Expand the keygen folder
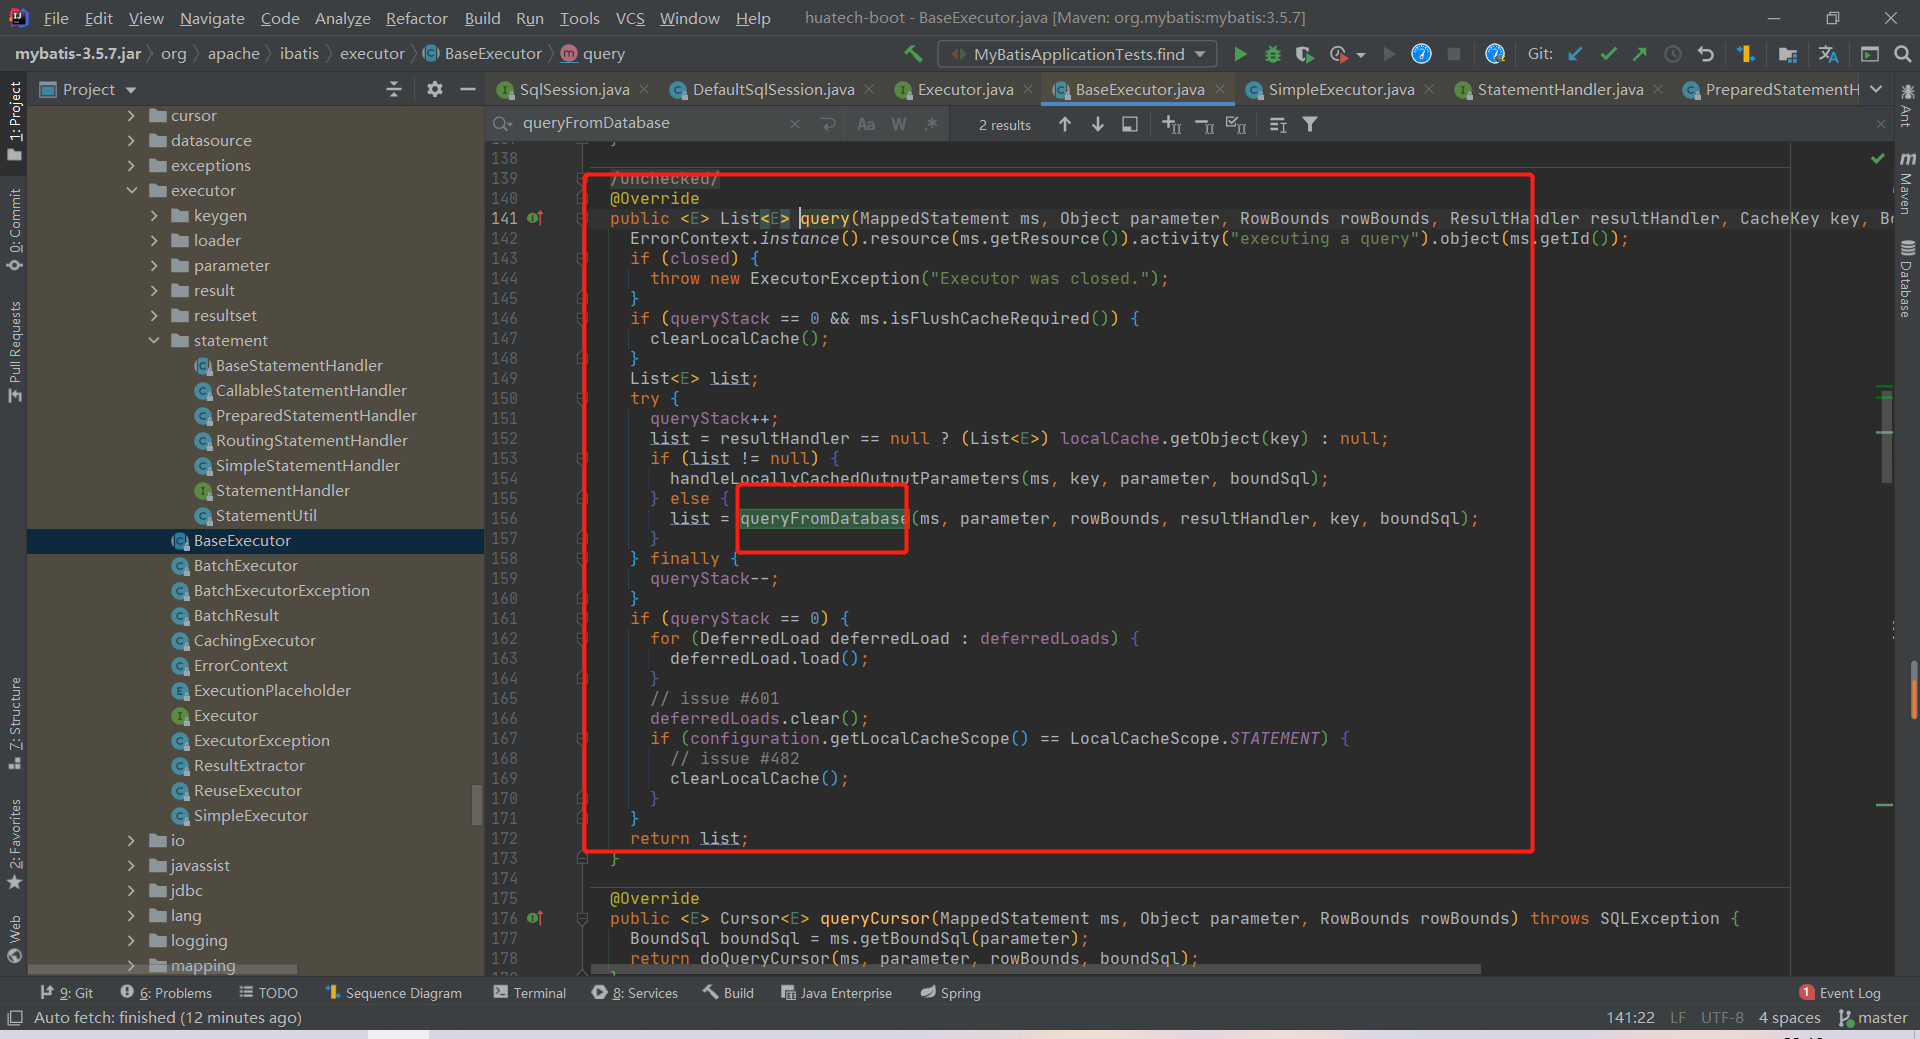The height and width of the screenshot is (1039, 1920). pos(154,215)
